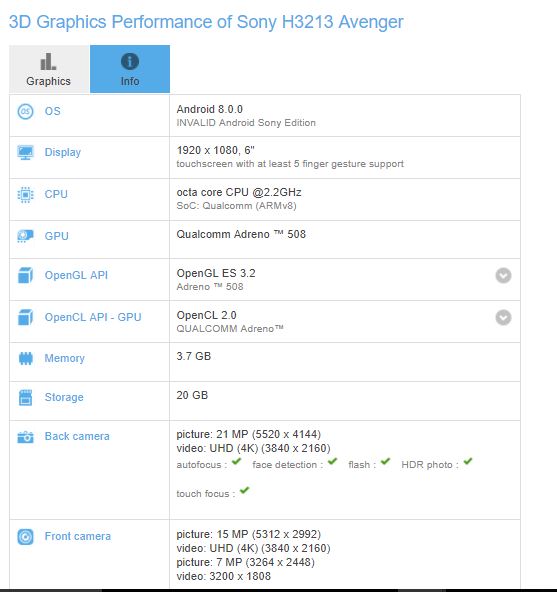This screenshot has width=557, height=592.
Task: Click the Front camera lens icon
Action: (x=25, y=537)
